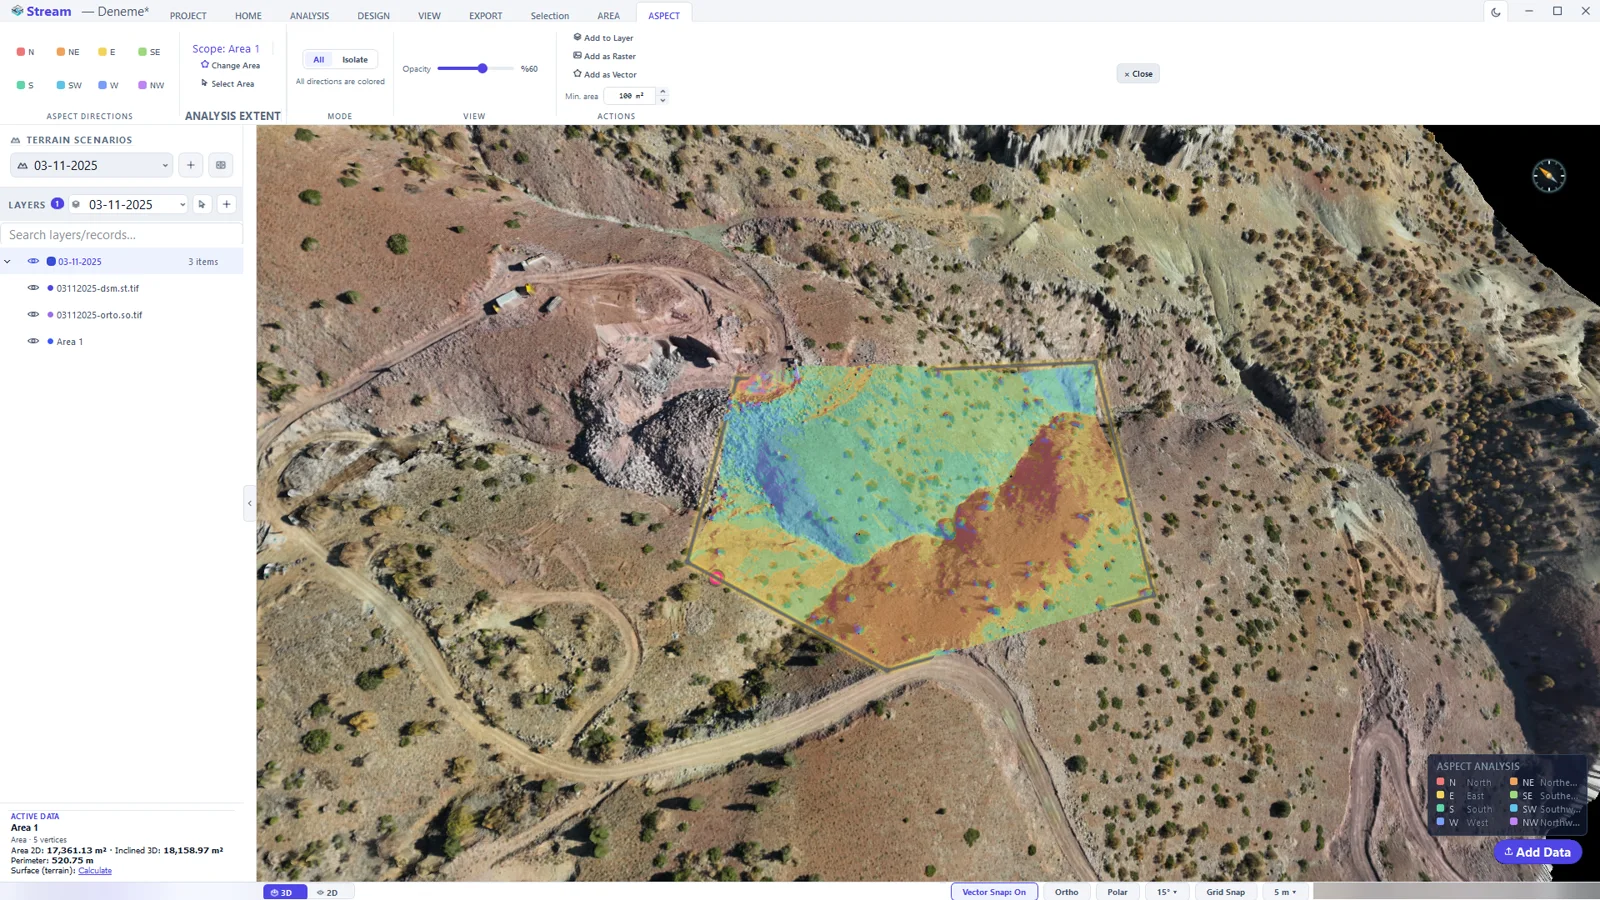Open the DESIGN tab
The image size is (1600, 900).
point(373,15)
